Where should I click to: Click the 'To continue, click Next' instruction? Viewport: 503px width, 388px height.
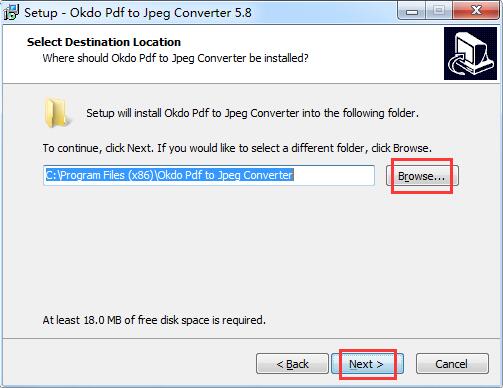237,148
